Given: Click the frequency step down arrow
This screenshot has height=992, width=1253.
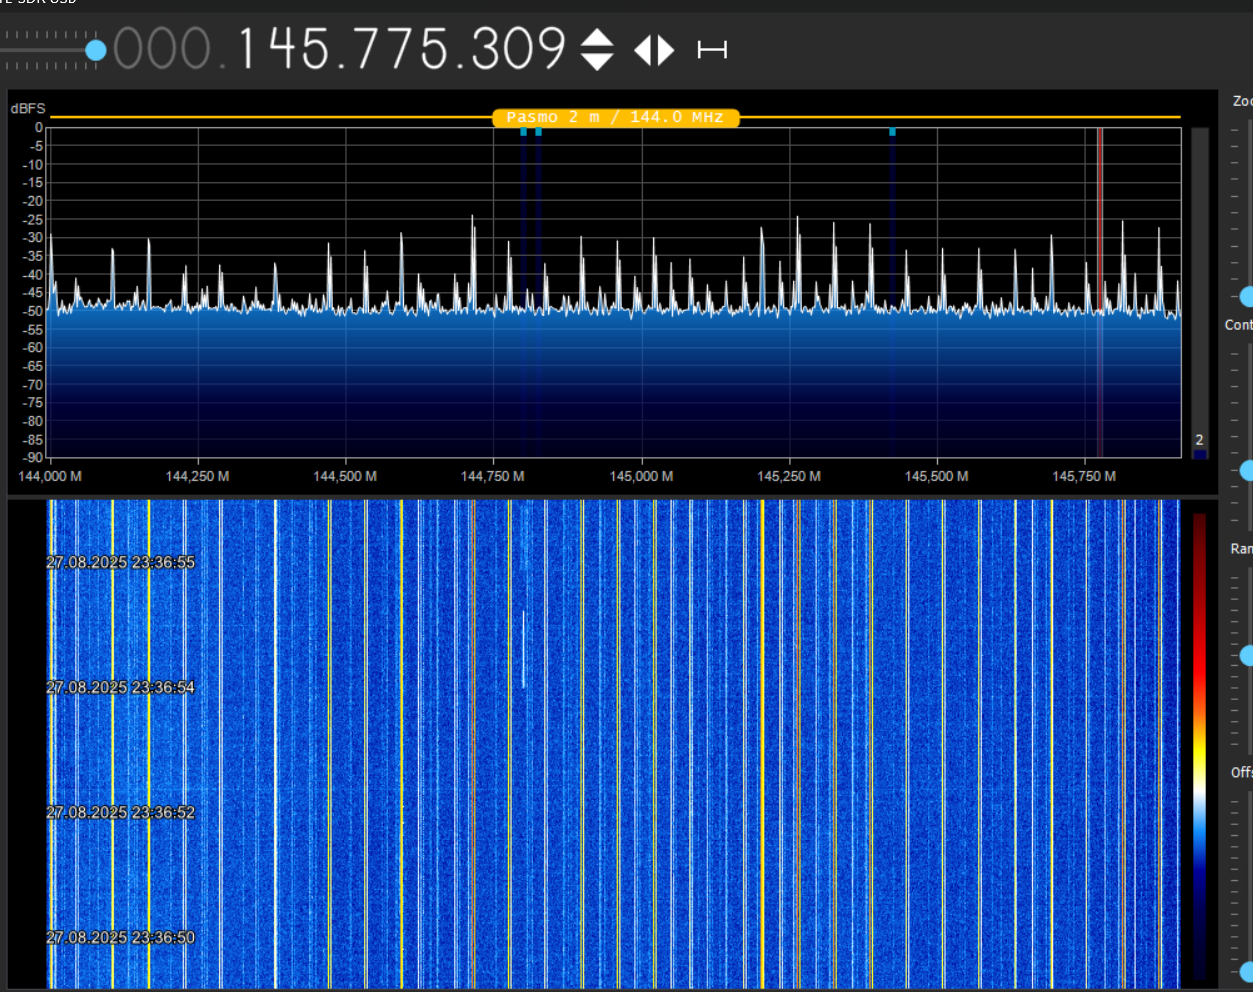Looking at the screenshot, I should [x=597, y=61].
